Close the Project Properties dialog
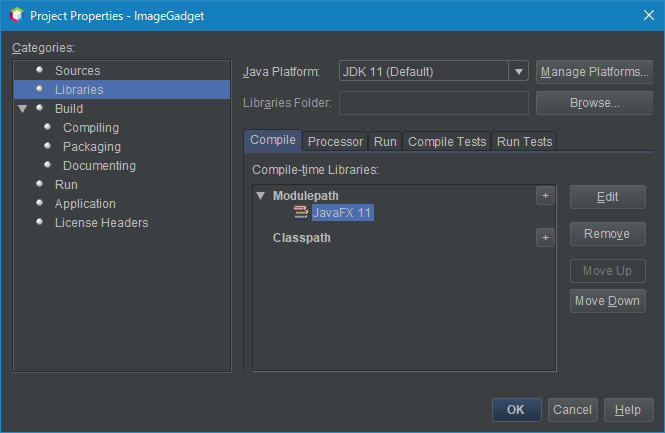Image resolution: width=665 pixels, height=433 pixels. click(648, 15)
